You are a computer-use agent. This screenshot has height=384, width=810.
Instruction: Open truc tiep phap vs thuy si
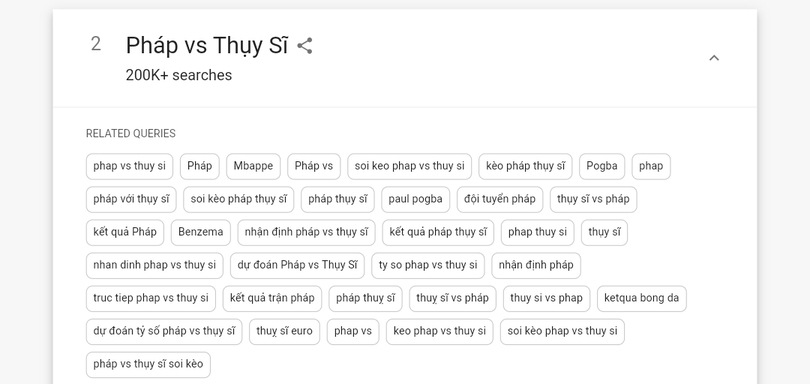151,299
